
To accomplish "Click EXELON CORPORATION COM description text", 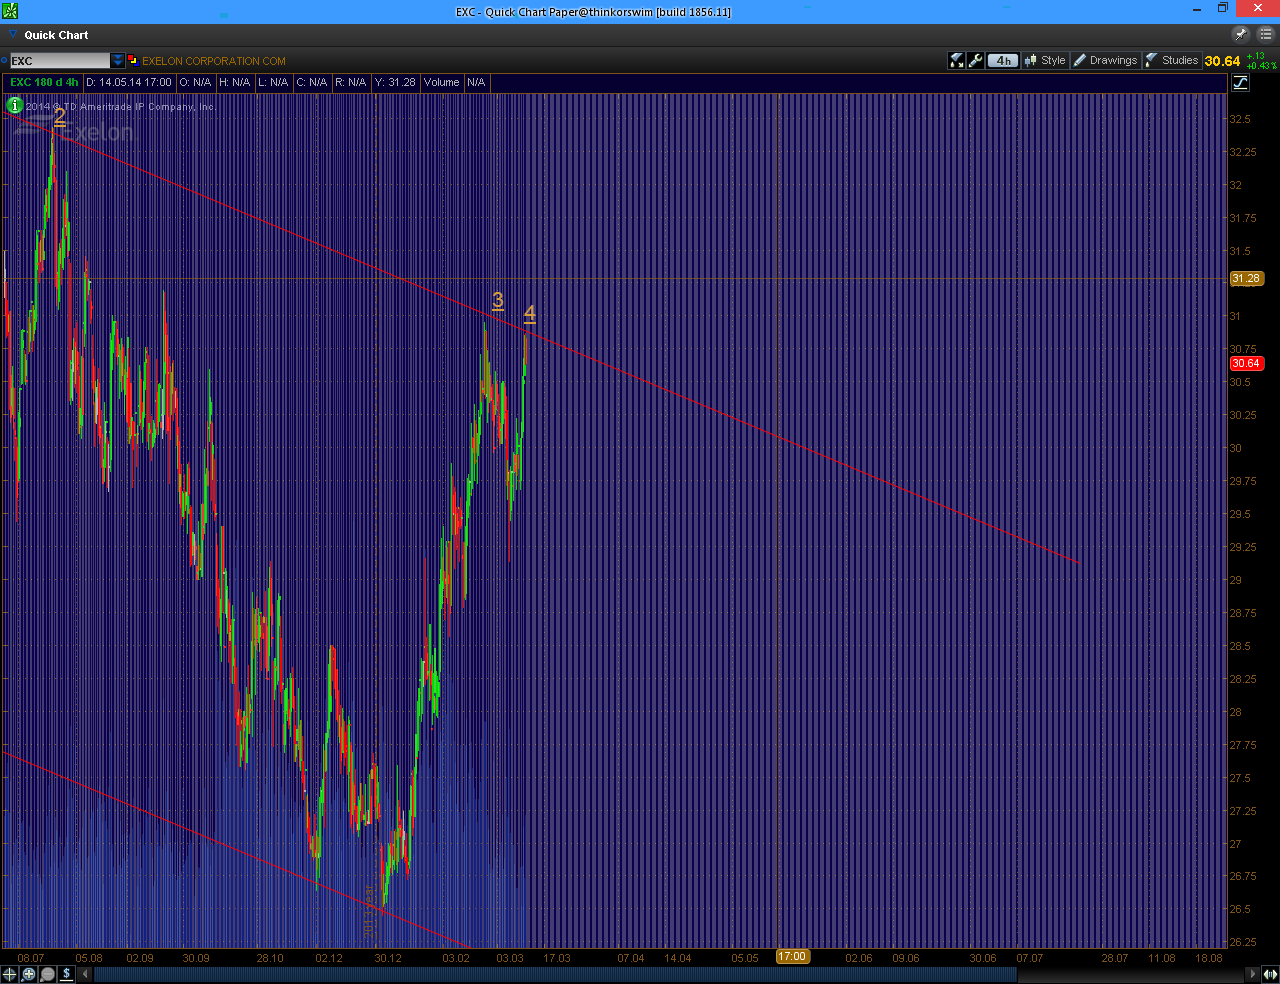I will (x=214, y=61).
